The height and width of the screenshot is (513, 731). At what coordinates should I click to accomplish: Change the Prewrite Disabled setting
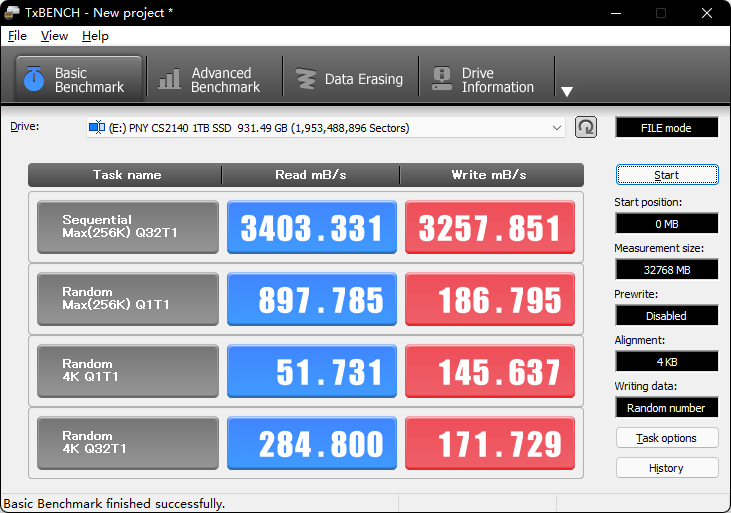click(x=667, y=316)
